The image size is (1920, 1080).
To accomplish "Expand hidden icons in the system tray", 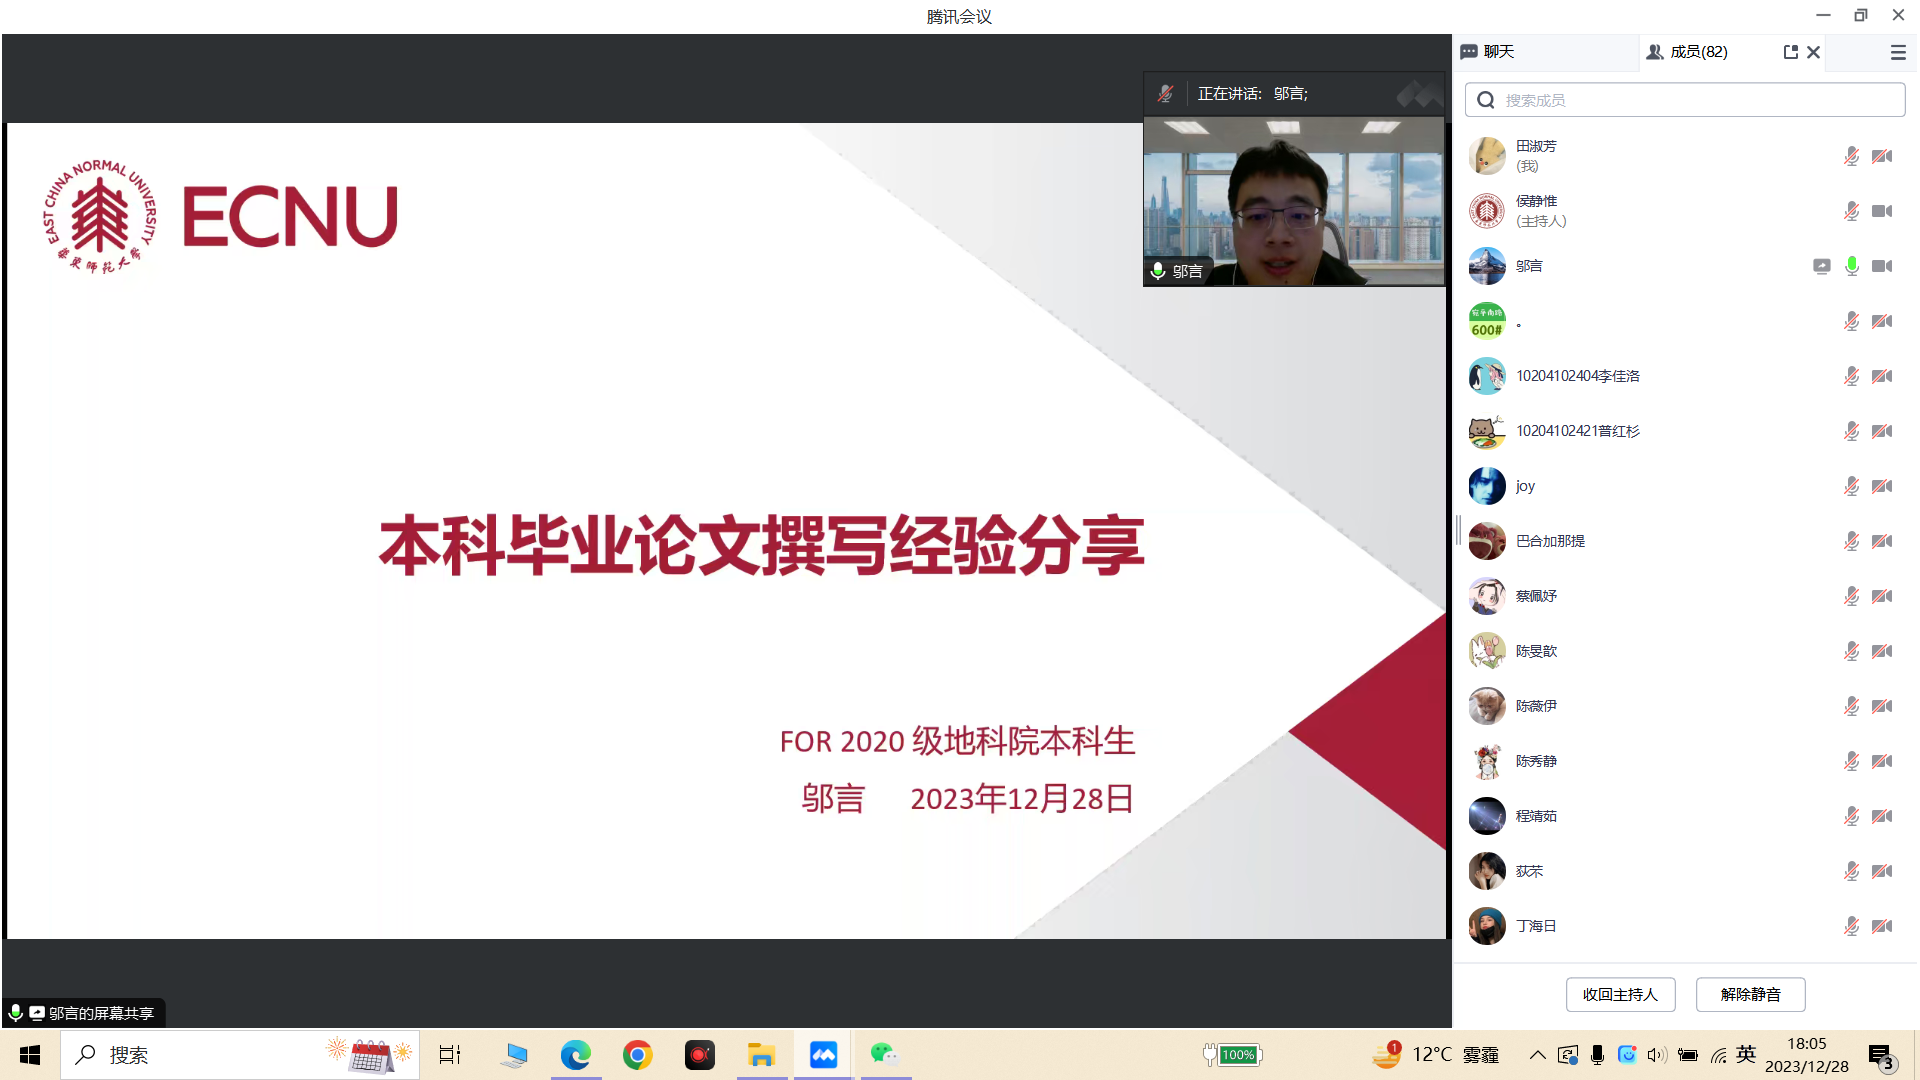I will [1537, 1054].
